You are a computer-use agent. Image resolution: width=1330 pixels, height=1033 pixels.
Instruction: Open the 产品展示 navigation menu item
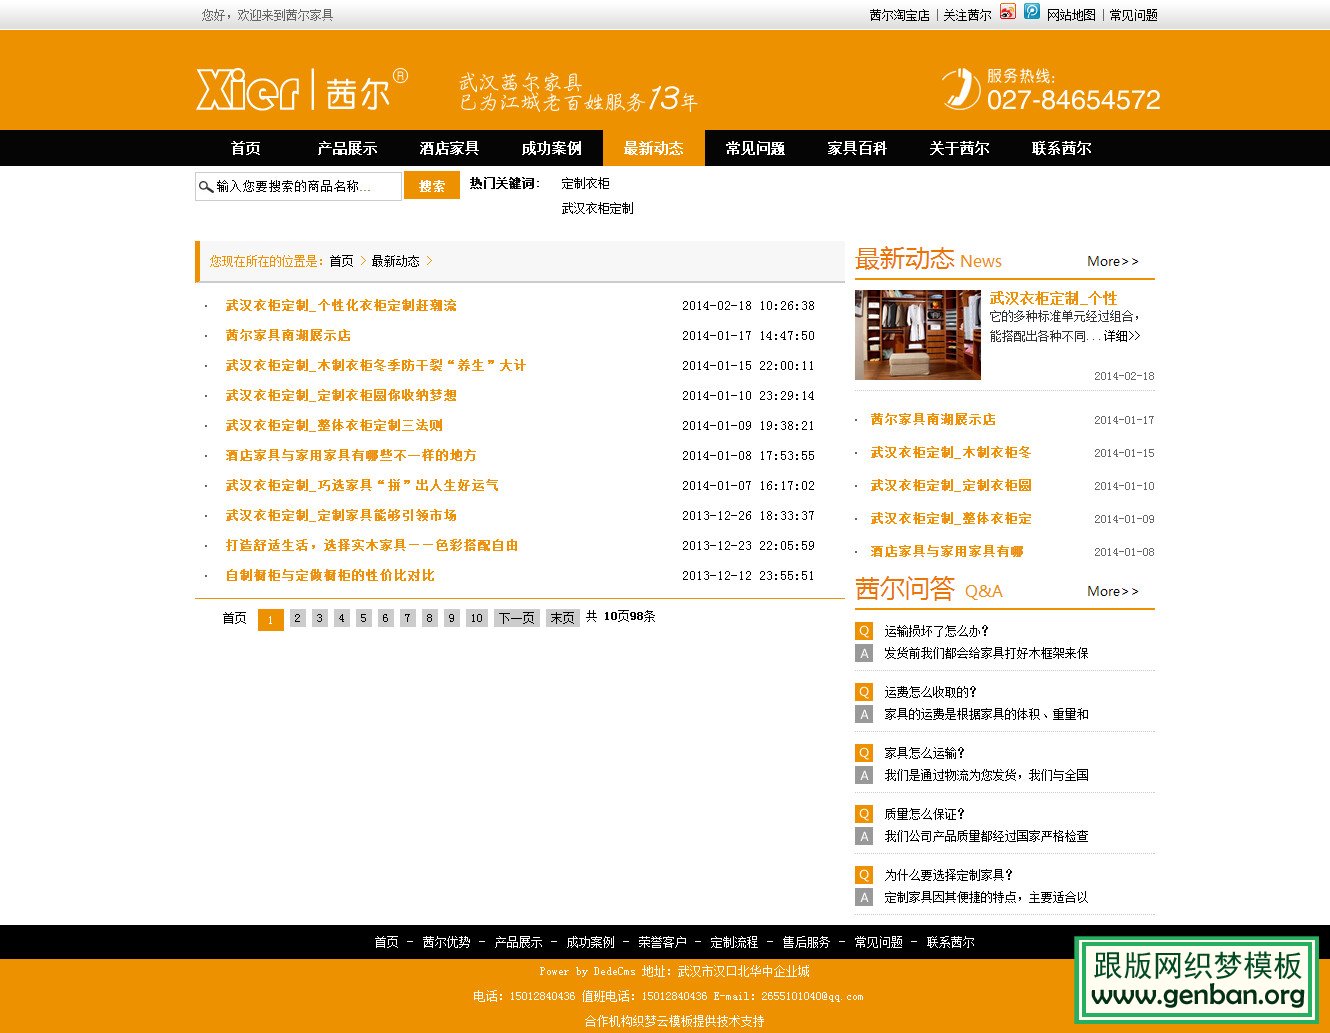[x=347, y=148]
